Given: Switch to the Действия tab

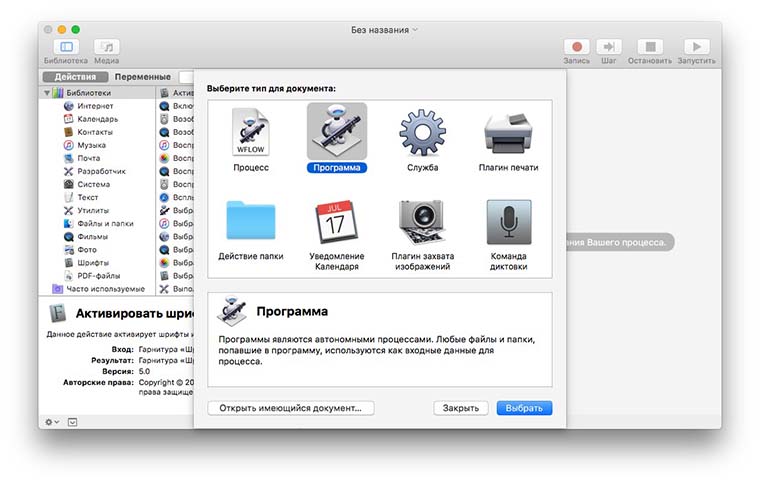Looking at the screenshot, I should [75, 77].
